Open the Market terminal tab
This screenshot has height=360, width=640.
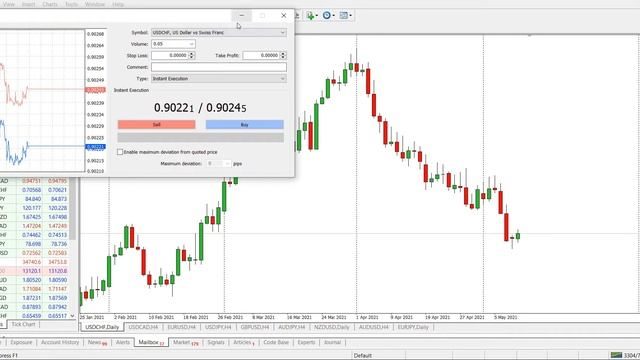[185, 342]
